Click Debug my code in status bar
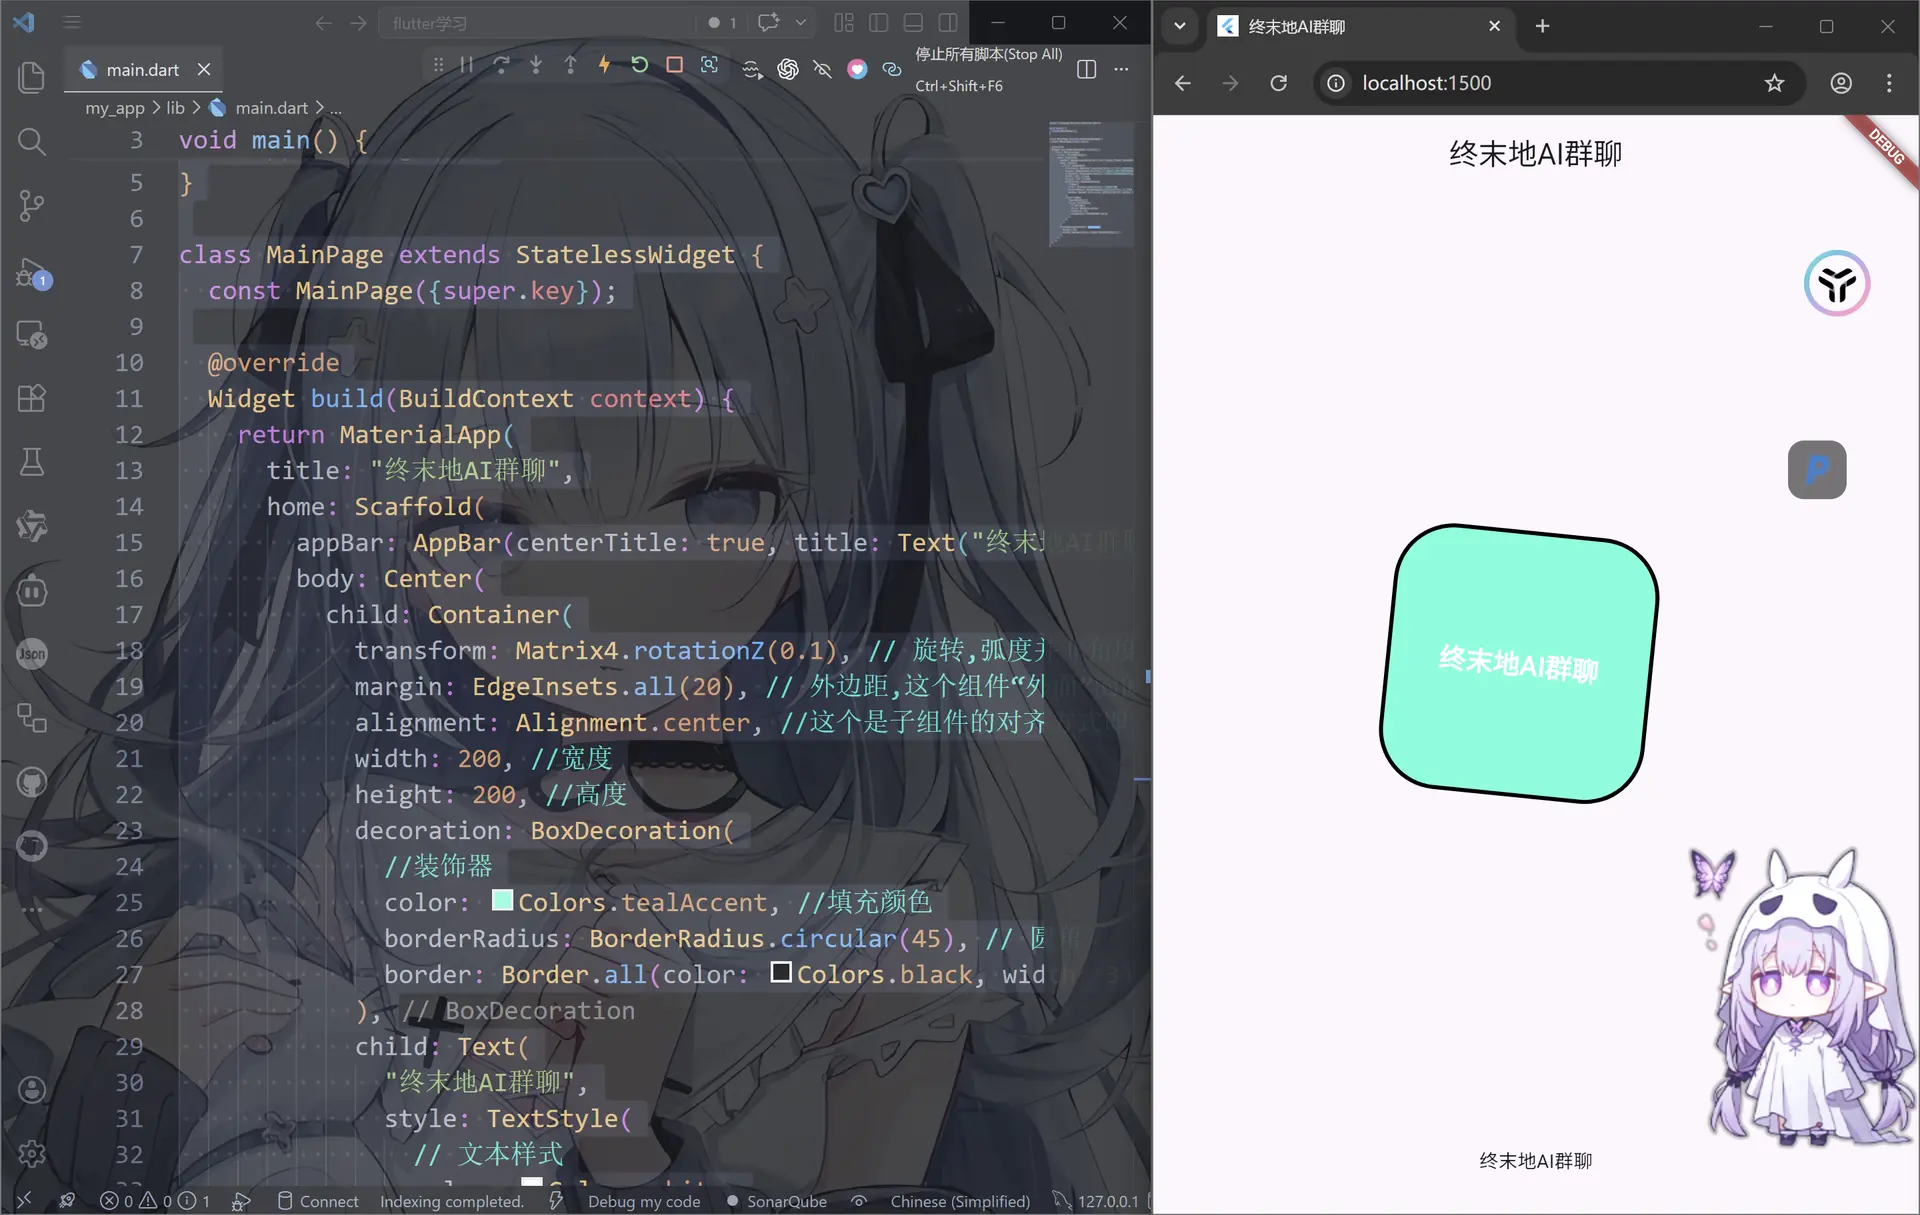 [644, 1201]
